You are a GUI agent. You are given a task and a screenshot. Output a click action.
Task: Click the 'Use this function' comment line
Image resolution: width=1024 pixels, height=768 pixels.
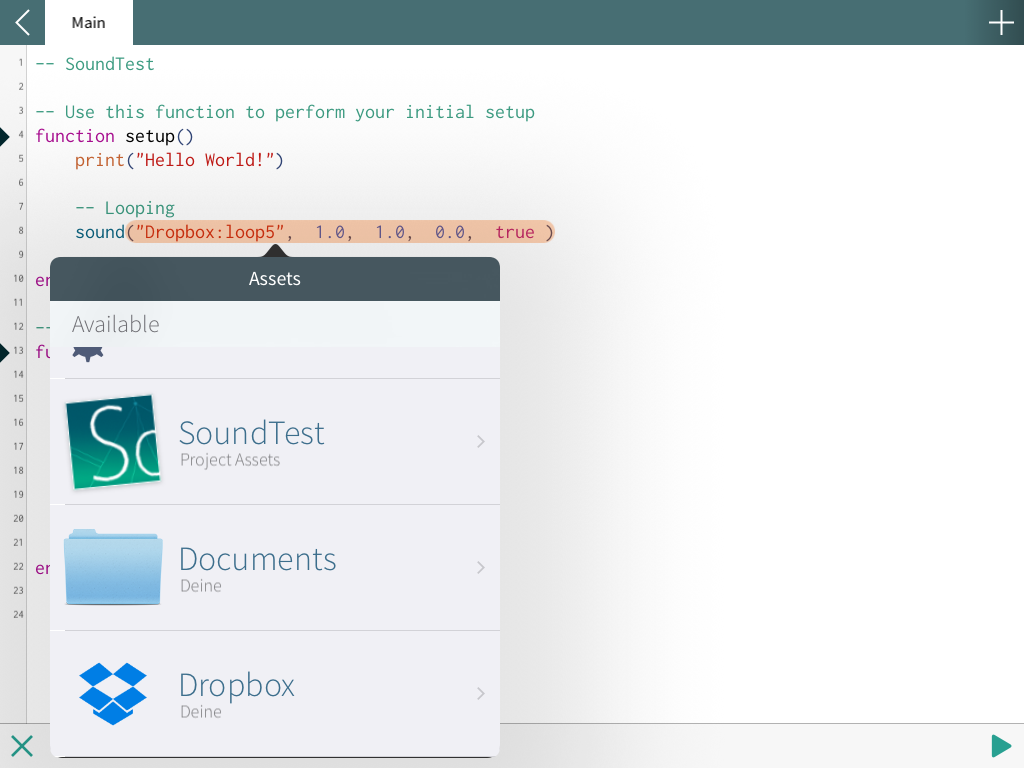(x=285, y=112)
